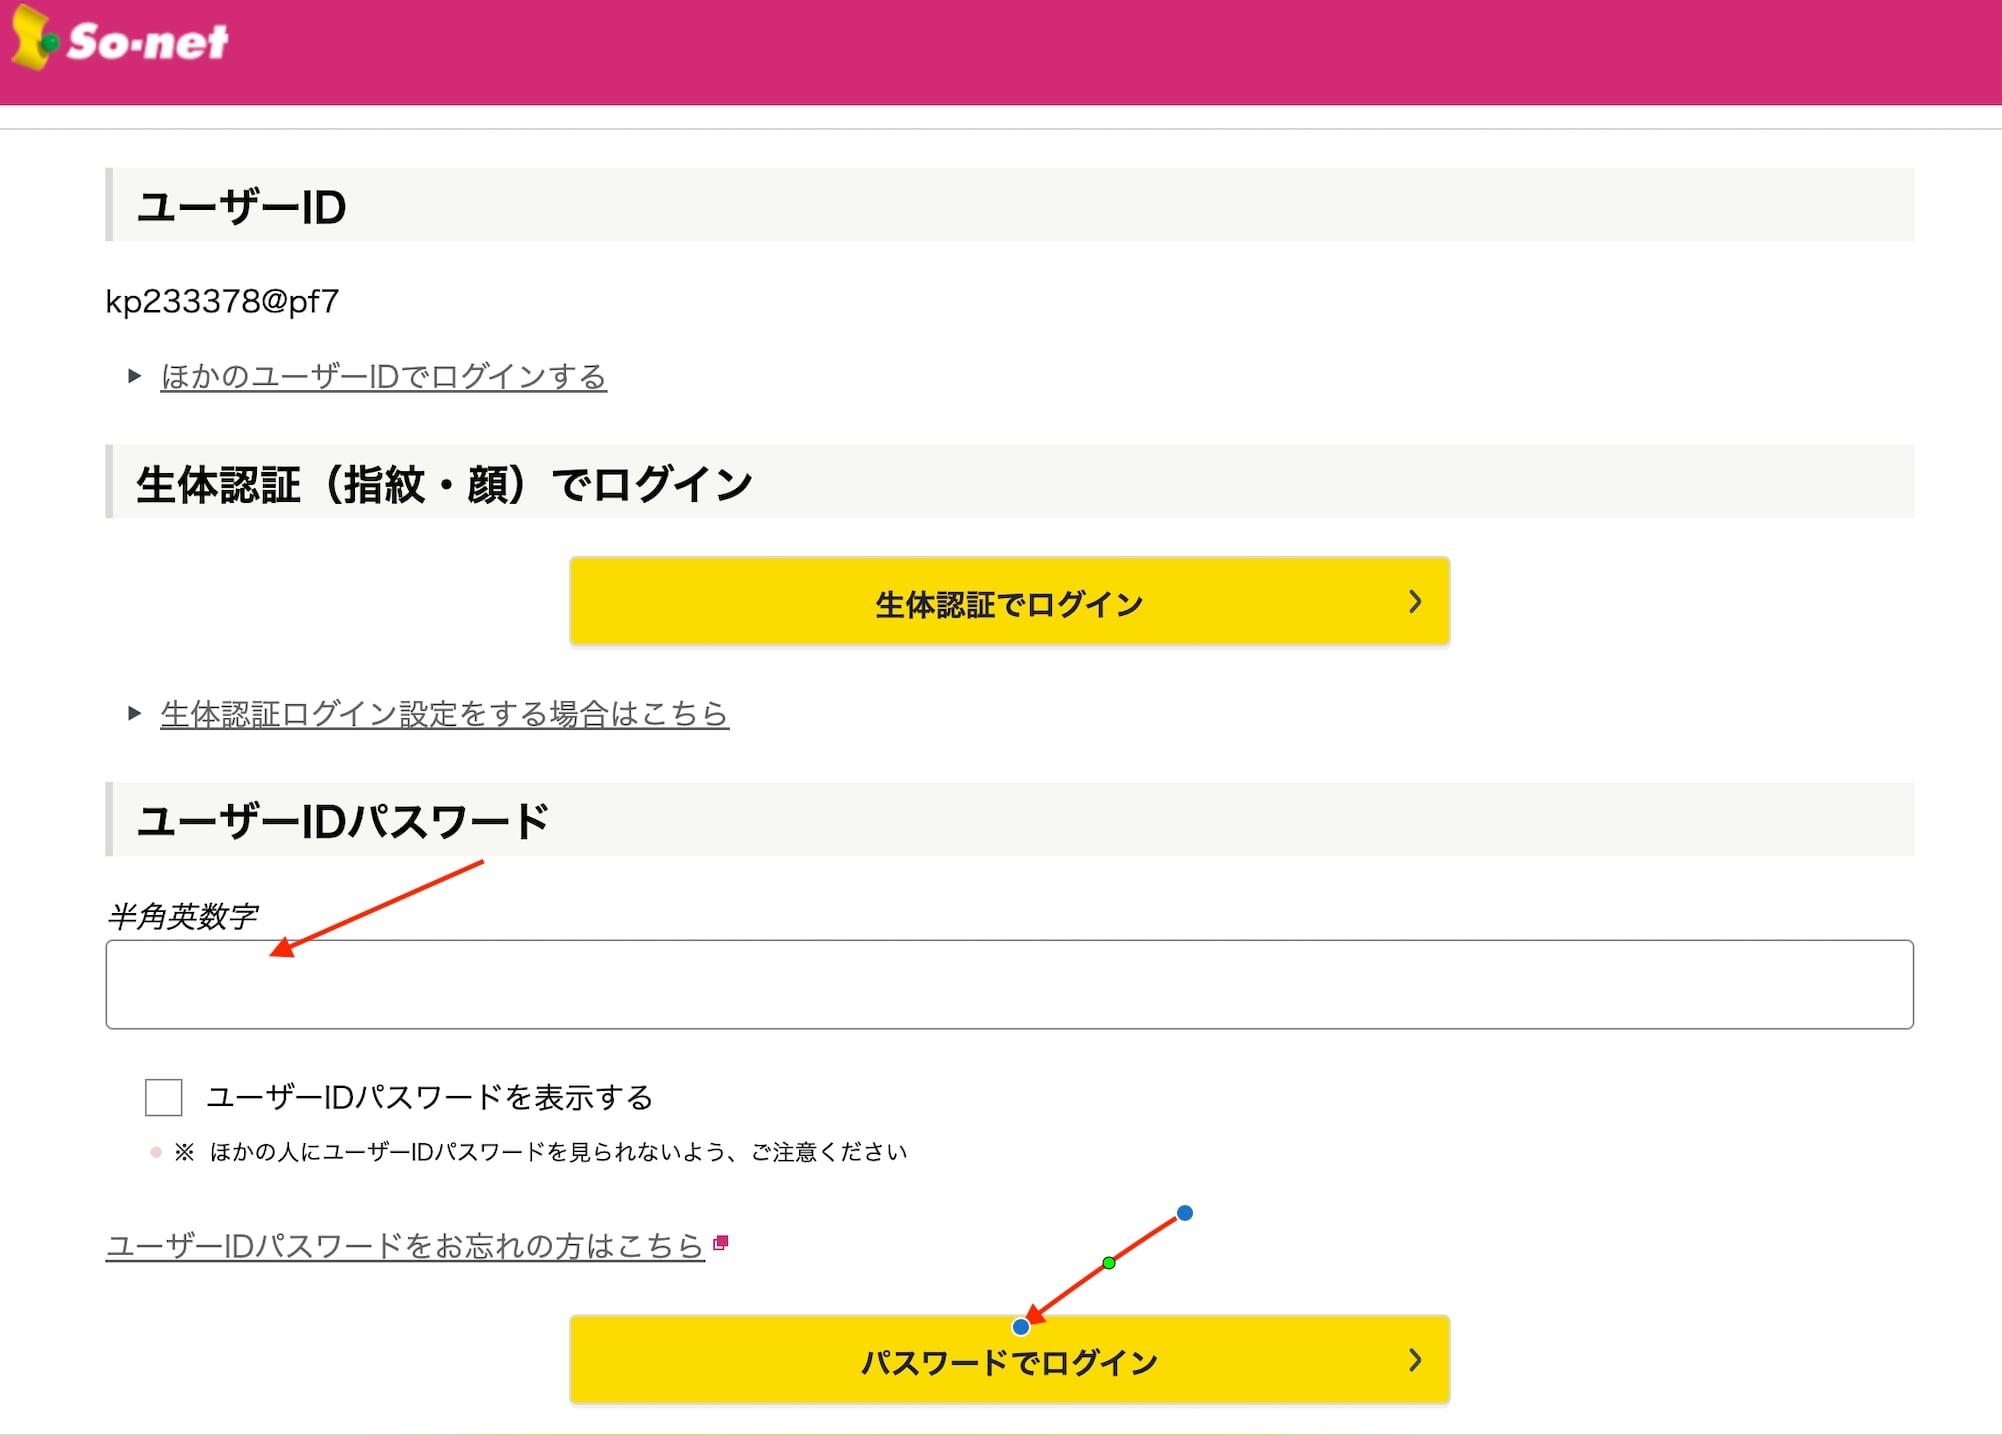Screen dimensions: 2002x1436
Task: Click the So-net mascot logo icon
Action: pyautogui.click(x=32, y=38)
